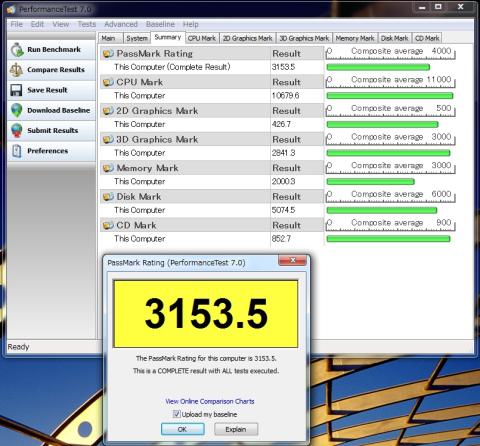The image size is (480, 446).
Task: Switch to the CD Mark tab
Action: click(x=427, y=38)
